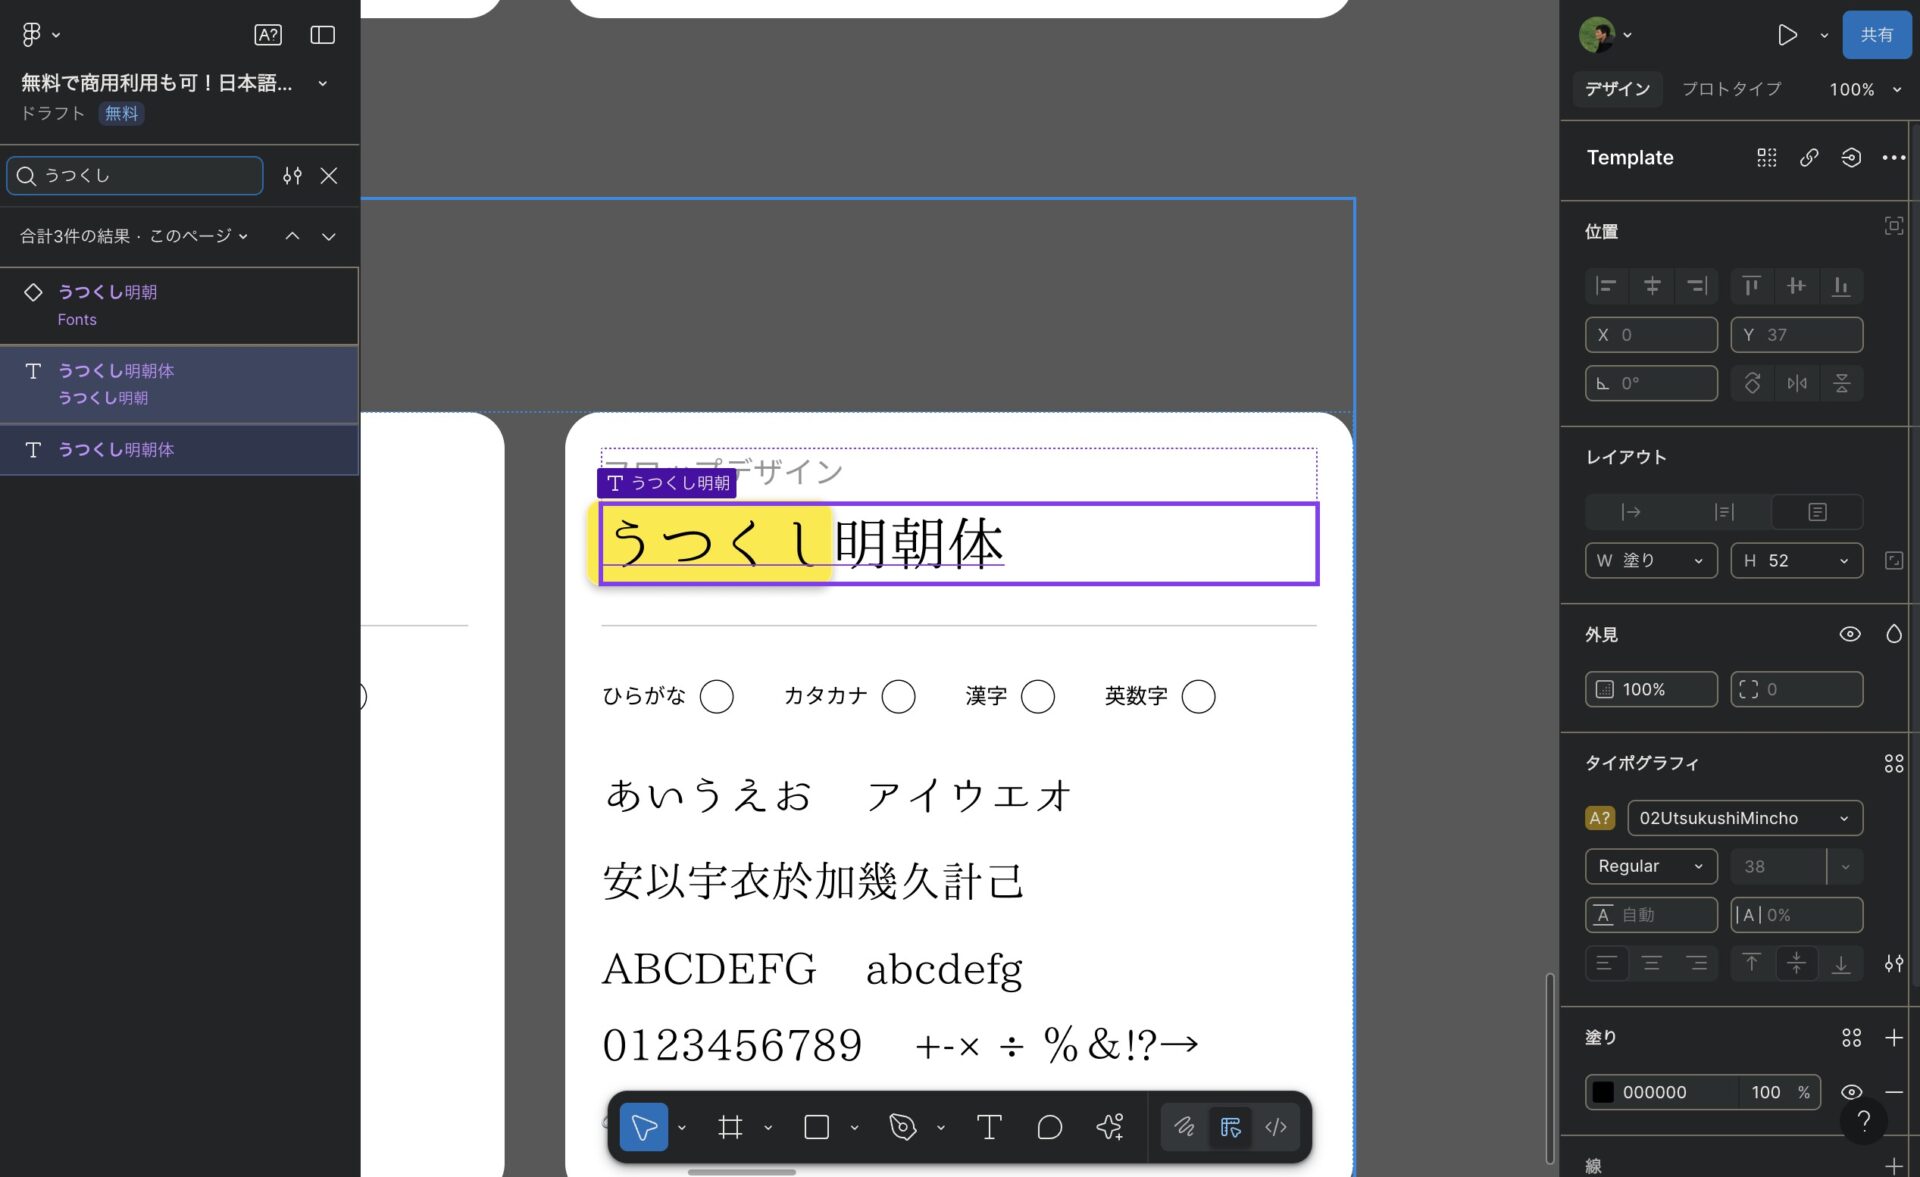Click the Present play icon
Screen dimensions: 1920x1177
pos(1787,35)
